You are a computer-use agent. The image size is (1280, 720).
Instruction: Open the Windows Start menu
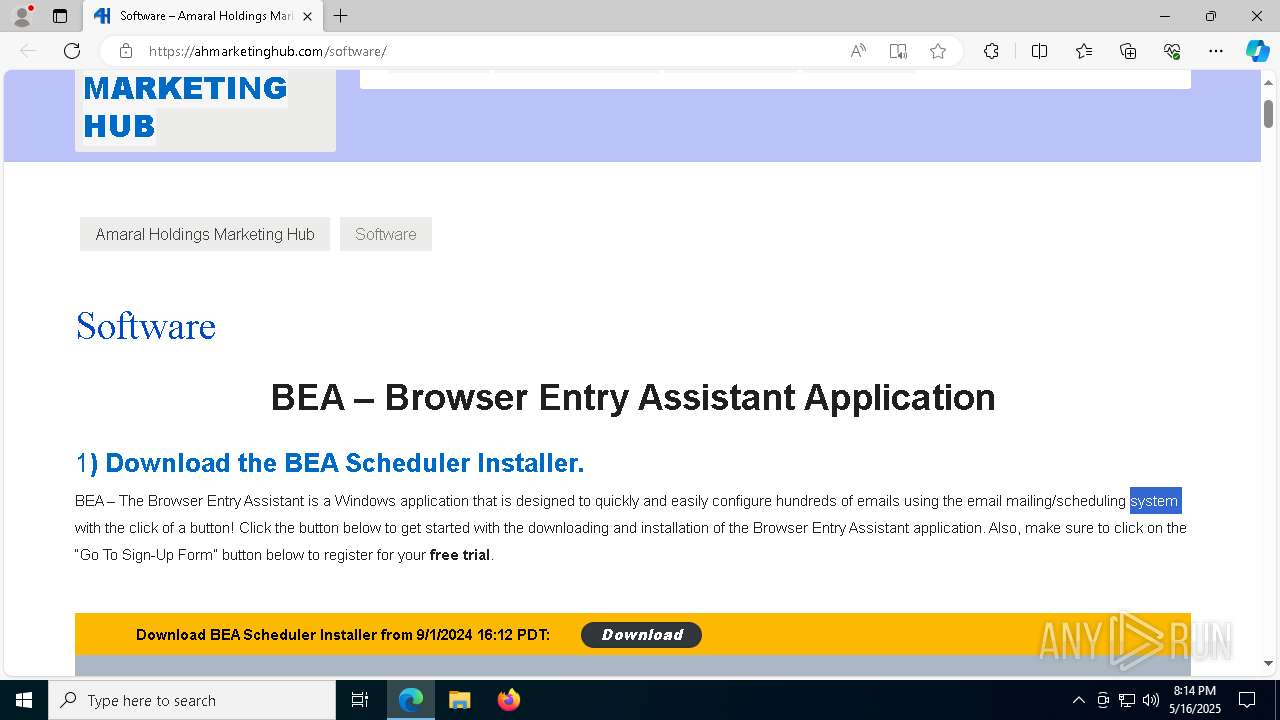[x=24, y=700]
